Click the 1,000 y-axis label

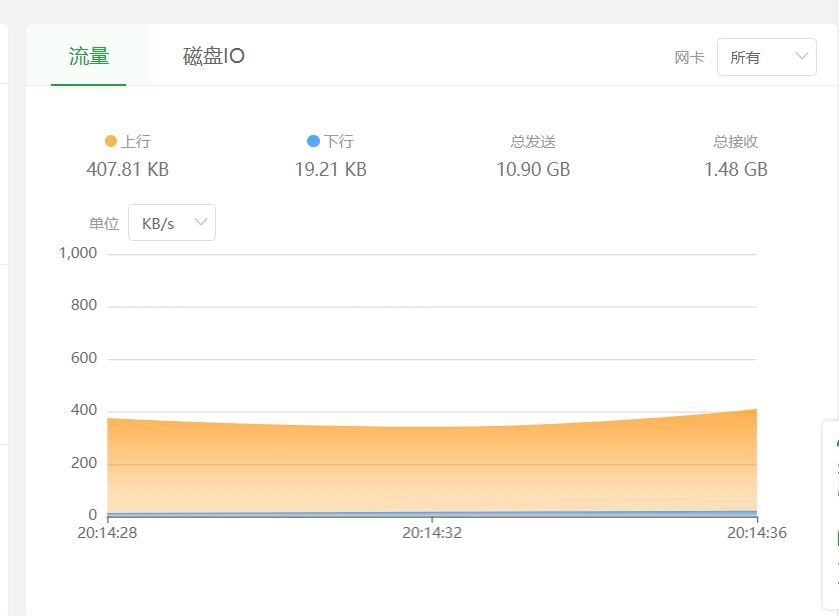click(x=78, y=253)
